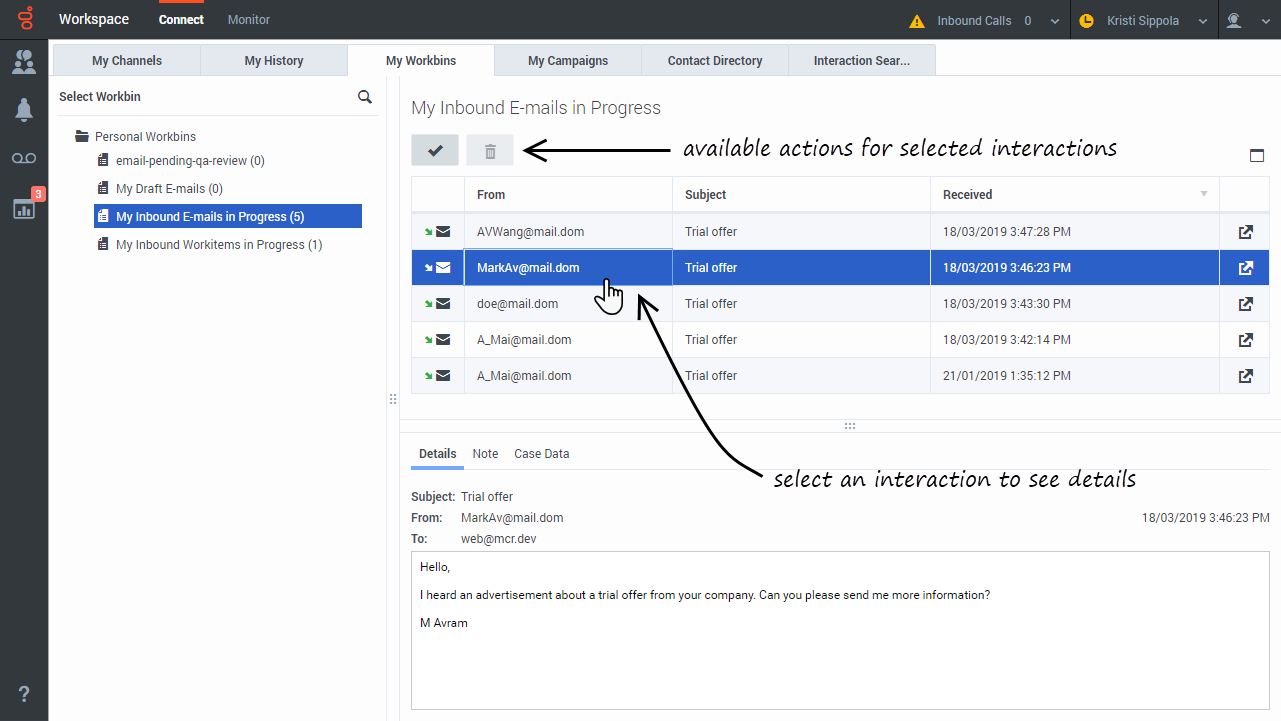Open the Case Data tab
This screenshot has width=1281, height=721.
pos(542,454)
